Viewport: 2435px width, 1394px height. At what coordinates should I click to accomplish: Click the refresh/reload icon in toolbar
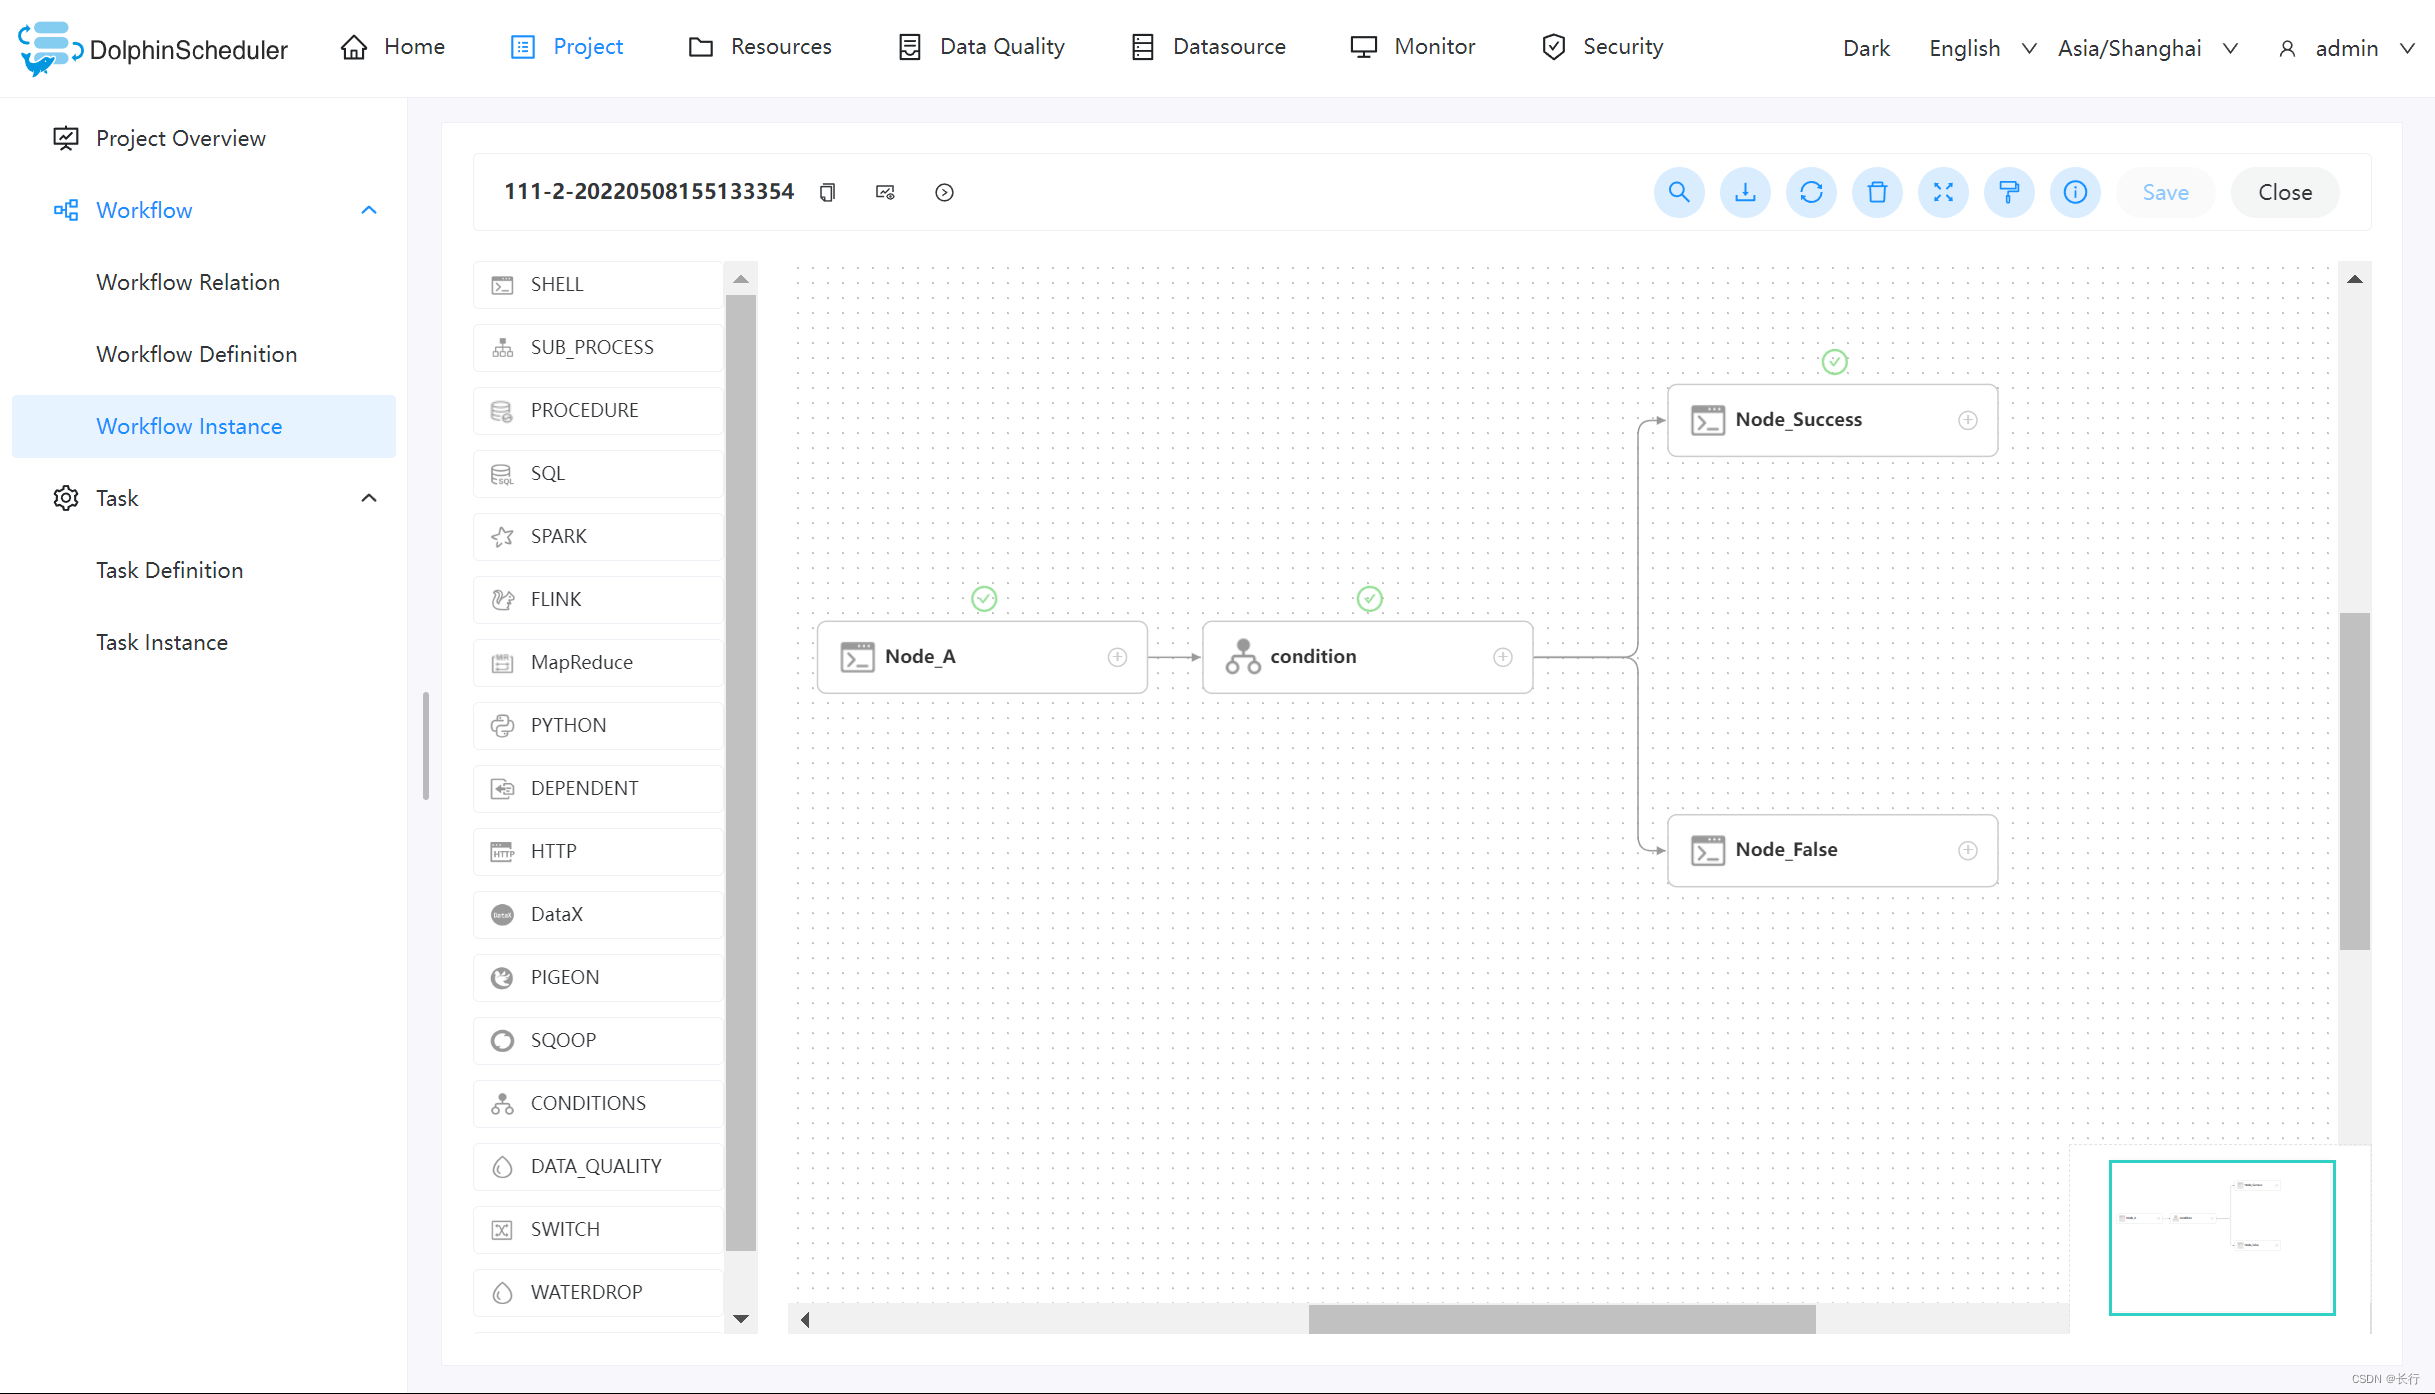point(1811,192)
